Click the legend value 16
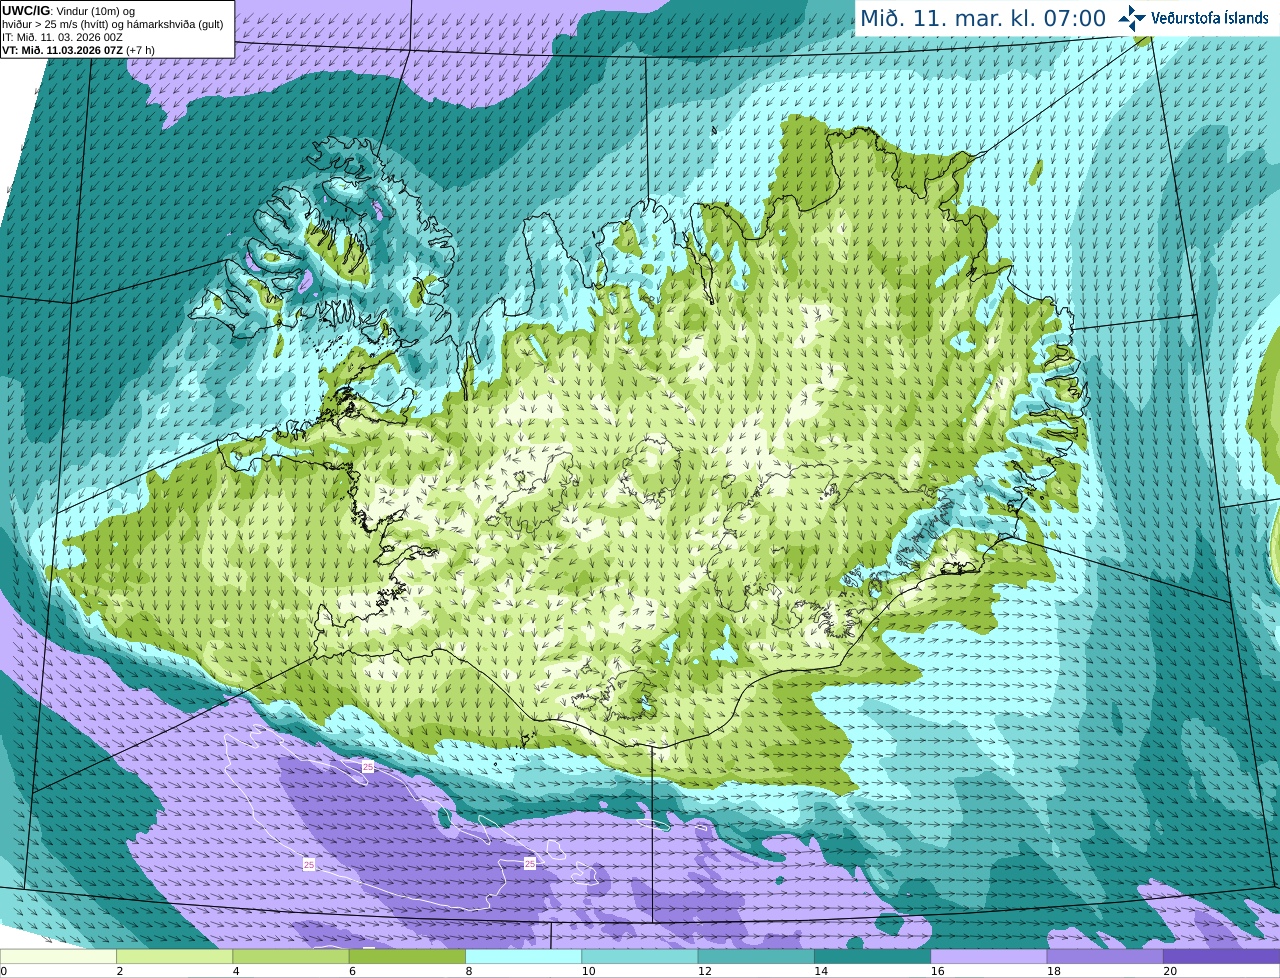The width and height of the screenshot is (1280, 978). 937,971
